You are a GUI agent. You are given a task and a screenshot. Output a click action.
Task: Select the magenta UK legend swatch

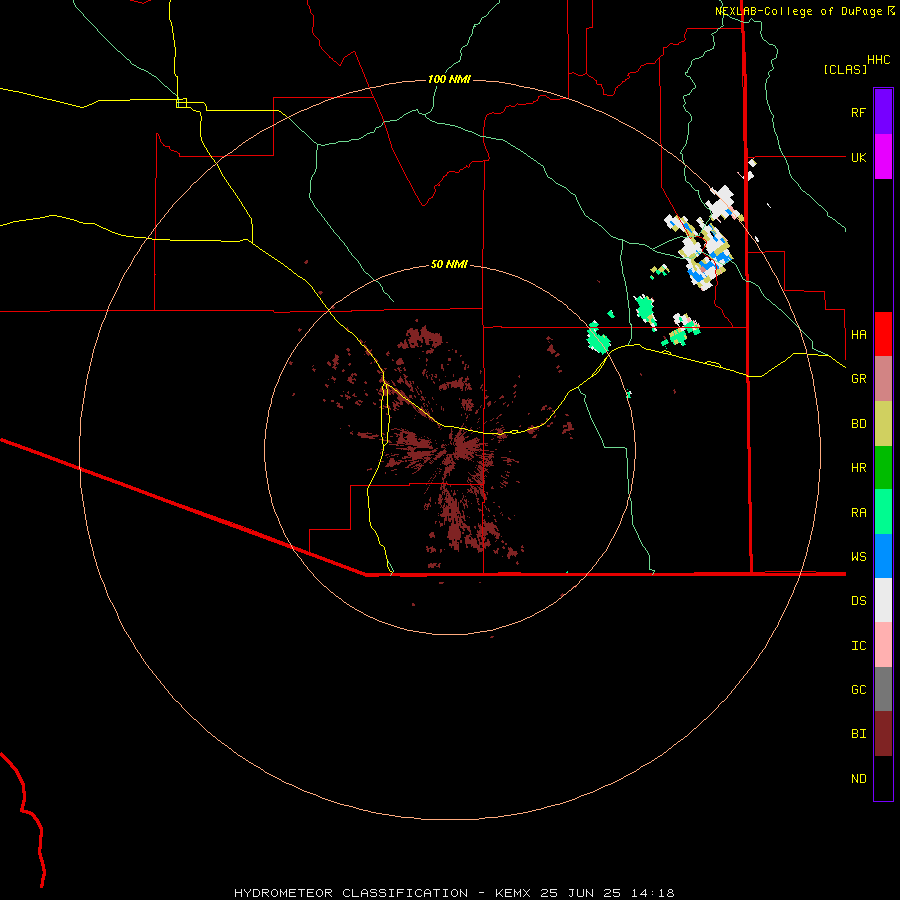tap(883, 157)
